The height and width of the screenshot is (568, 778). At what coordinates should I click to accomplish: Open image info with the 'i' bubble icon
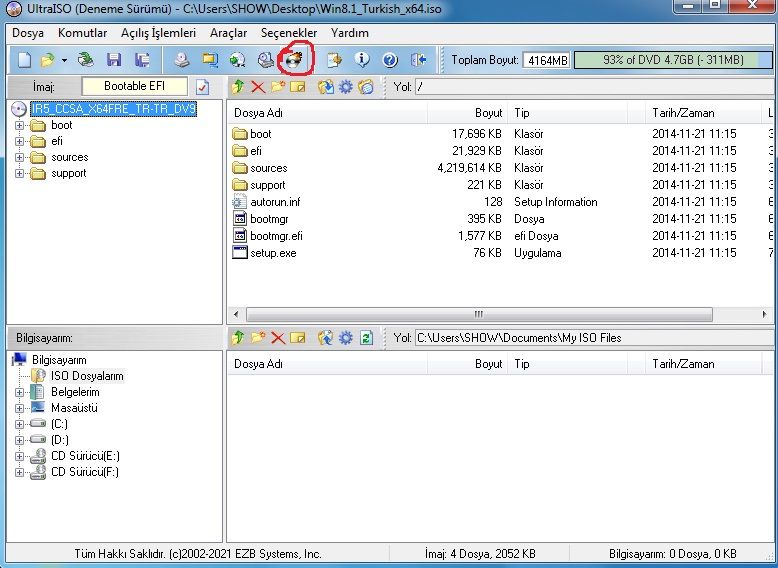tap(362, 60)
